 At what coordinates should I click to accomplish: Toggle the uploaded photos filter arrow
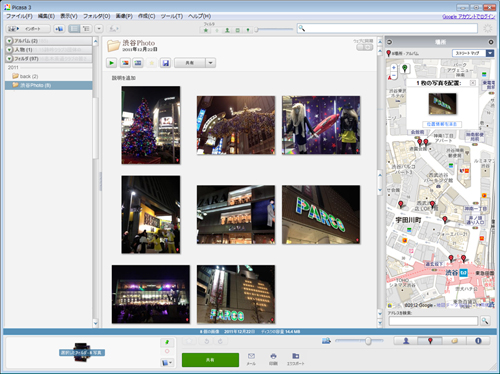(217, 30)
